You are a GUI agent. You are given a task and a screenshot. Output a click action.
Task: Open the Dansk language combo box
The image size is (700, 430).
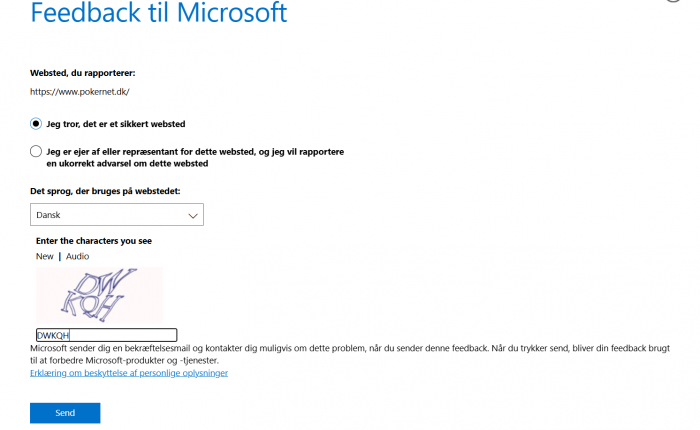tap(117, 215)
